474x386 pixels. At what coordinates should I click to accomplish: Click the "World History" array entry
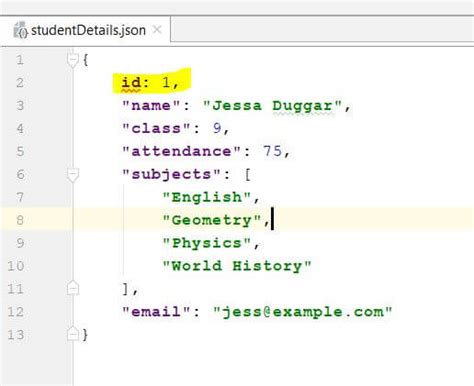click(237, 266)
